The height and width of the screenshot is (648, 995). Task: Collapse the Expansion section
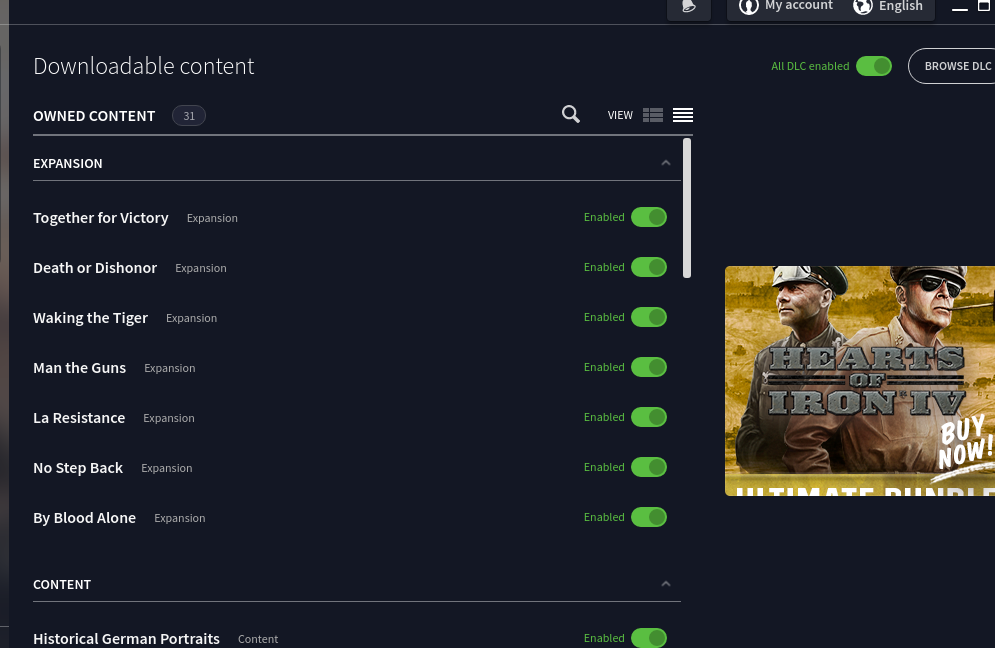666,163
